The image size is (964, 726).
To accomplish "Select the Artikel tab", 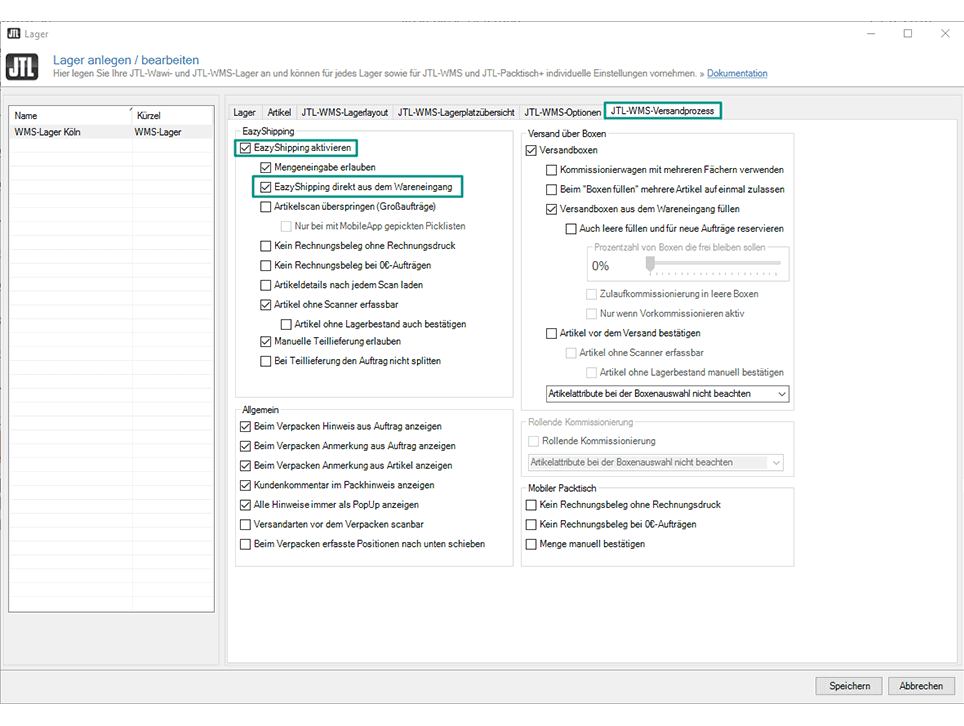I will pyautogui.click(x=279, y=112).
